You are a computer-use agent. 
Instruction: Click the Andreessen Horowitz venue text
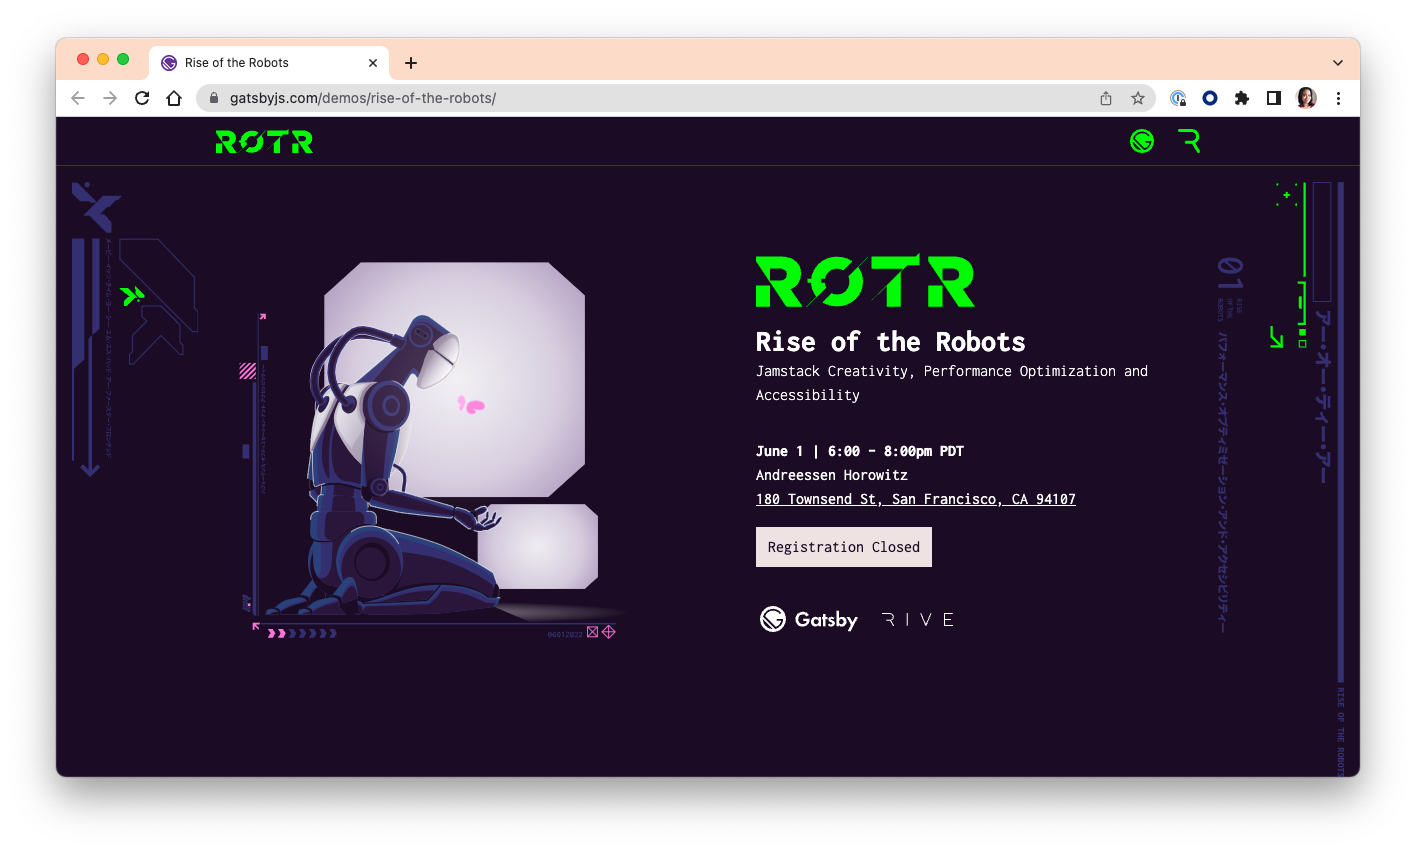pyautogui.click(x=832, y=475)
